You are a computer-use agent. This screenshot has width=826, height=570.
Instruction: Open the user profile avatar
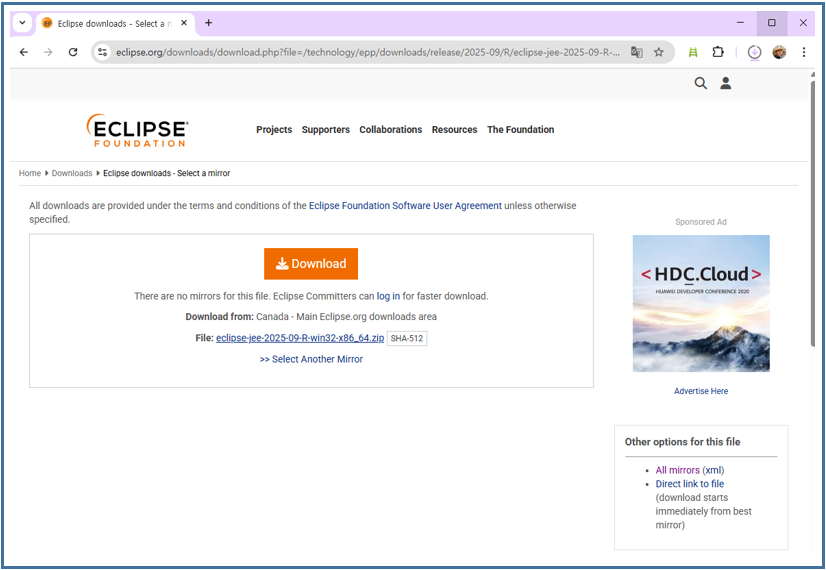point(779,52)
